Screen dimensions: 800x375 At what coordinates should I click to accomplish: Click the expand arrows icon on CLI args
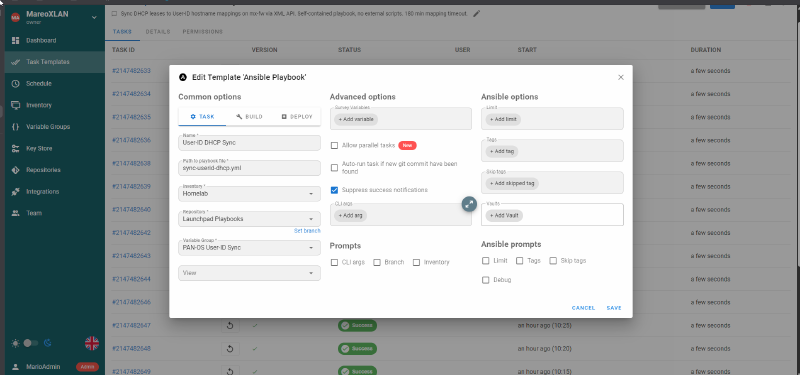[469, 204]
